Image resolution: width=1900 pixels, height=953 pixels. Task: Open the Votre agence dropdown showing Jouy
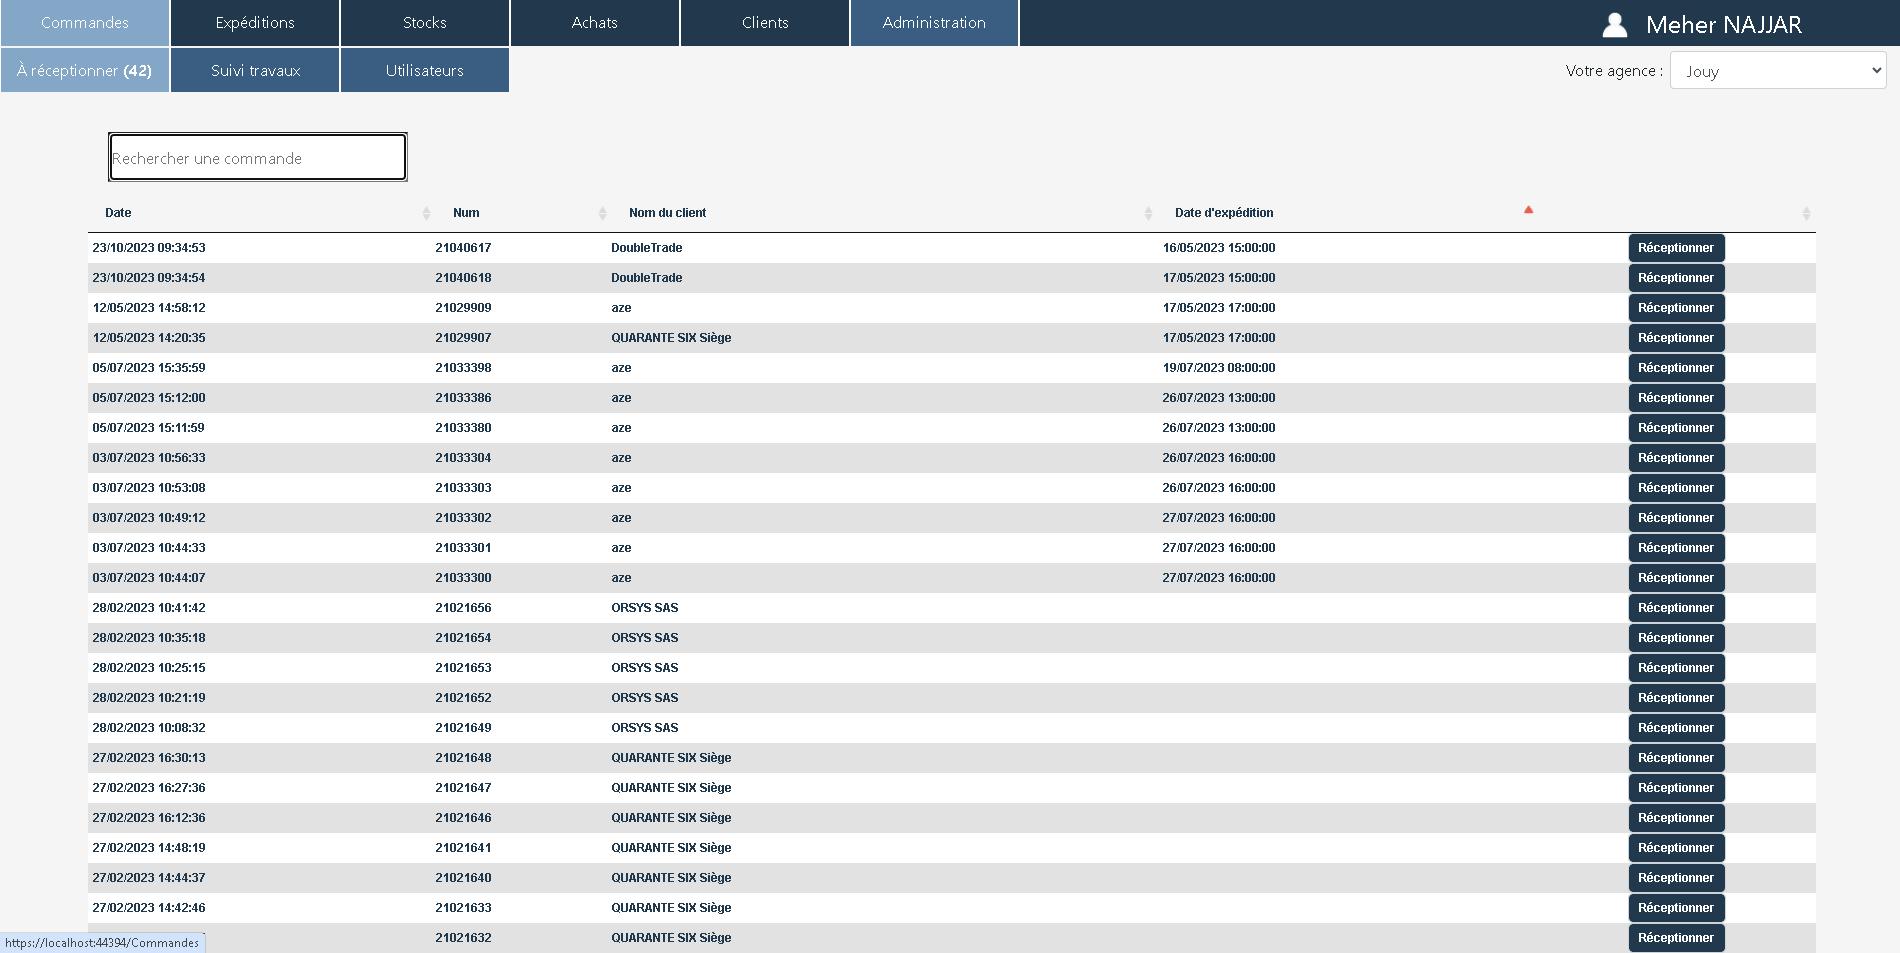click(1777, 71)
